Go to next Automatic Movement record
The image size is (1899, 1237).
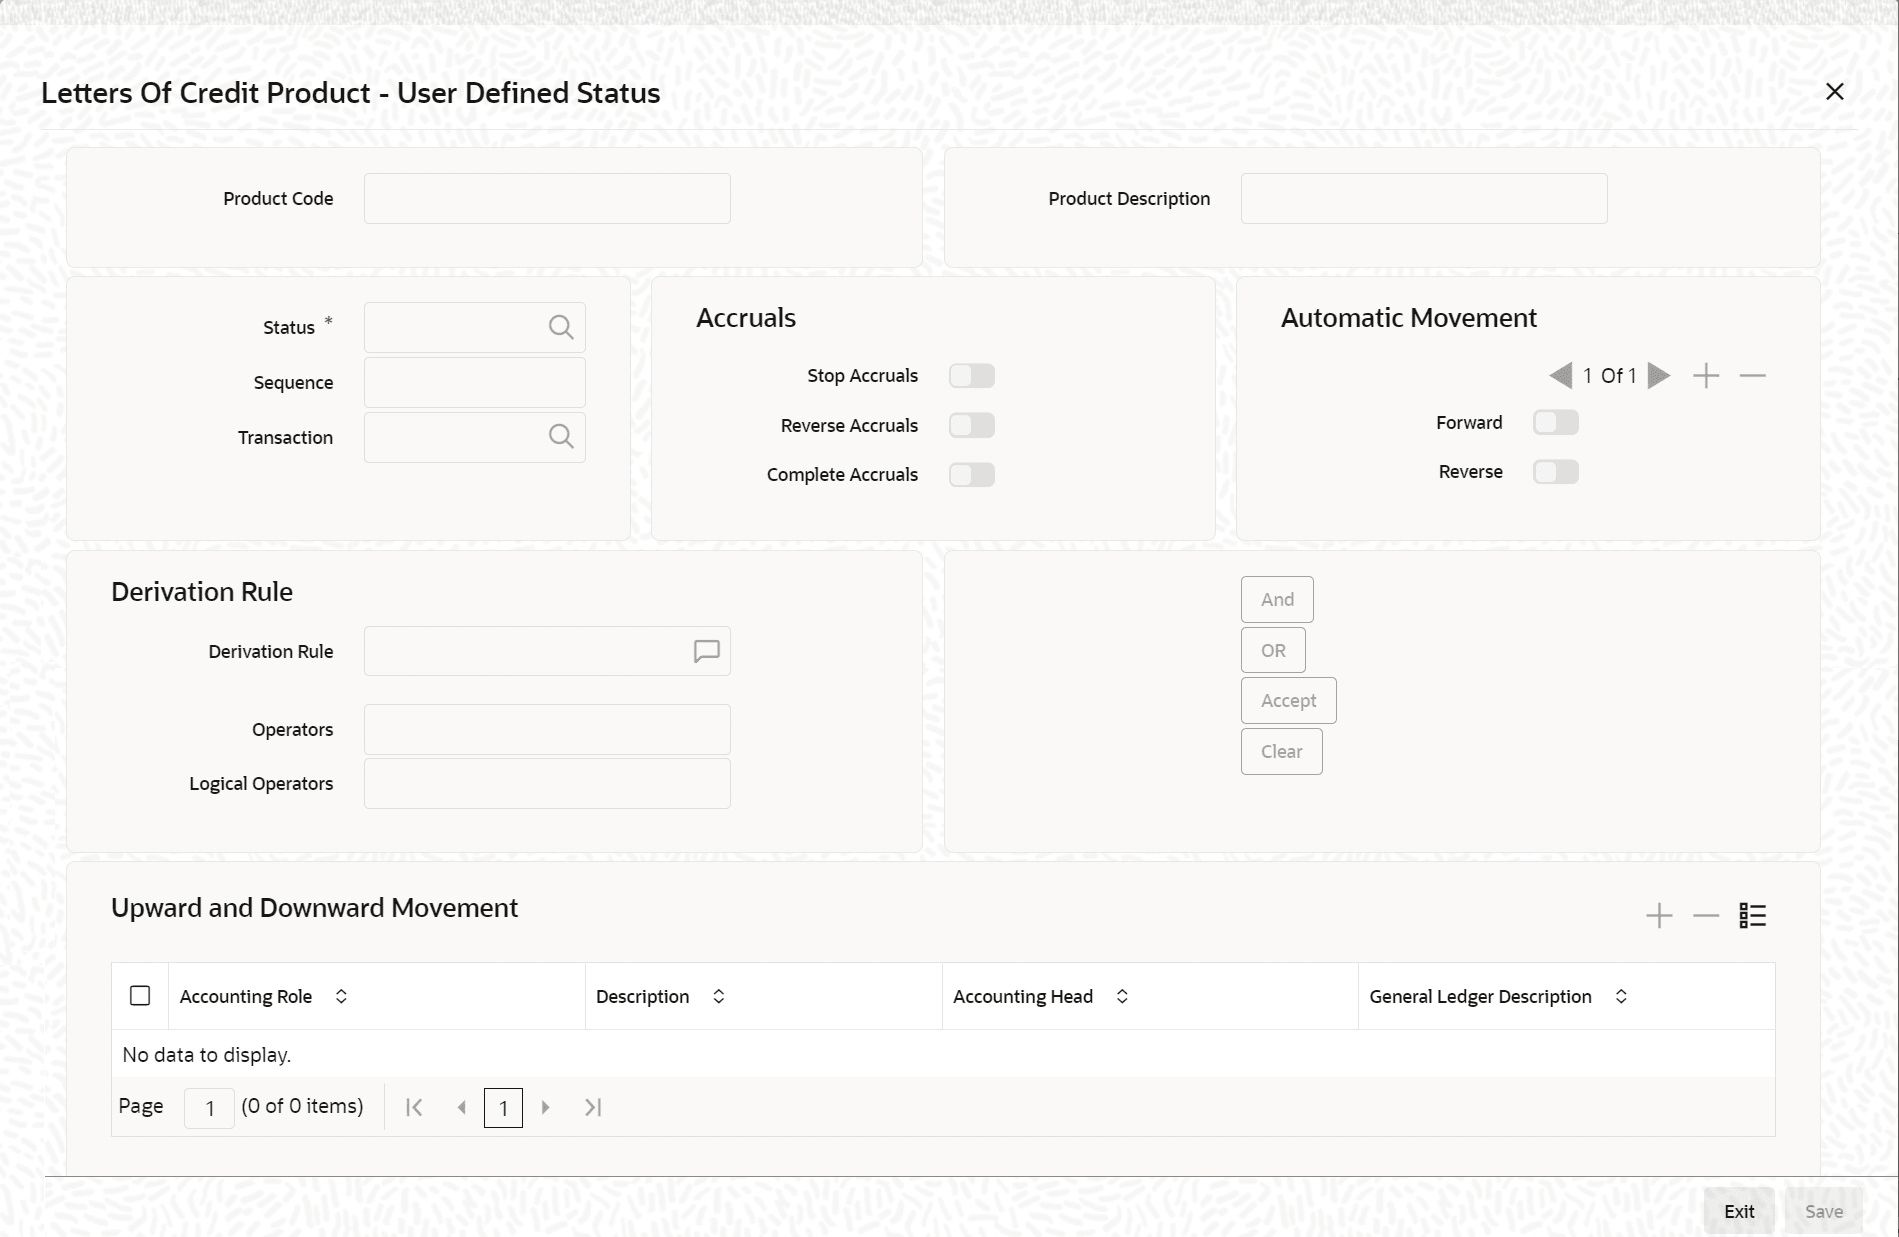[1659, 375]
